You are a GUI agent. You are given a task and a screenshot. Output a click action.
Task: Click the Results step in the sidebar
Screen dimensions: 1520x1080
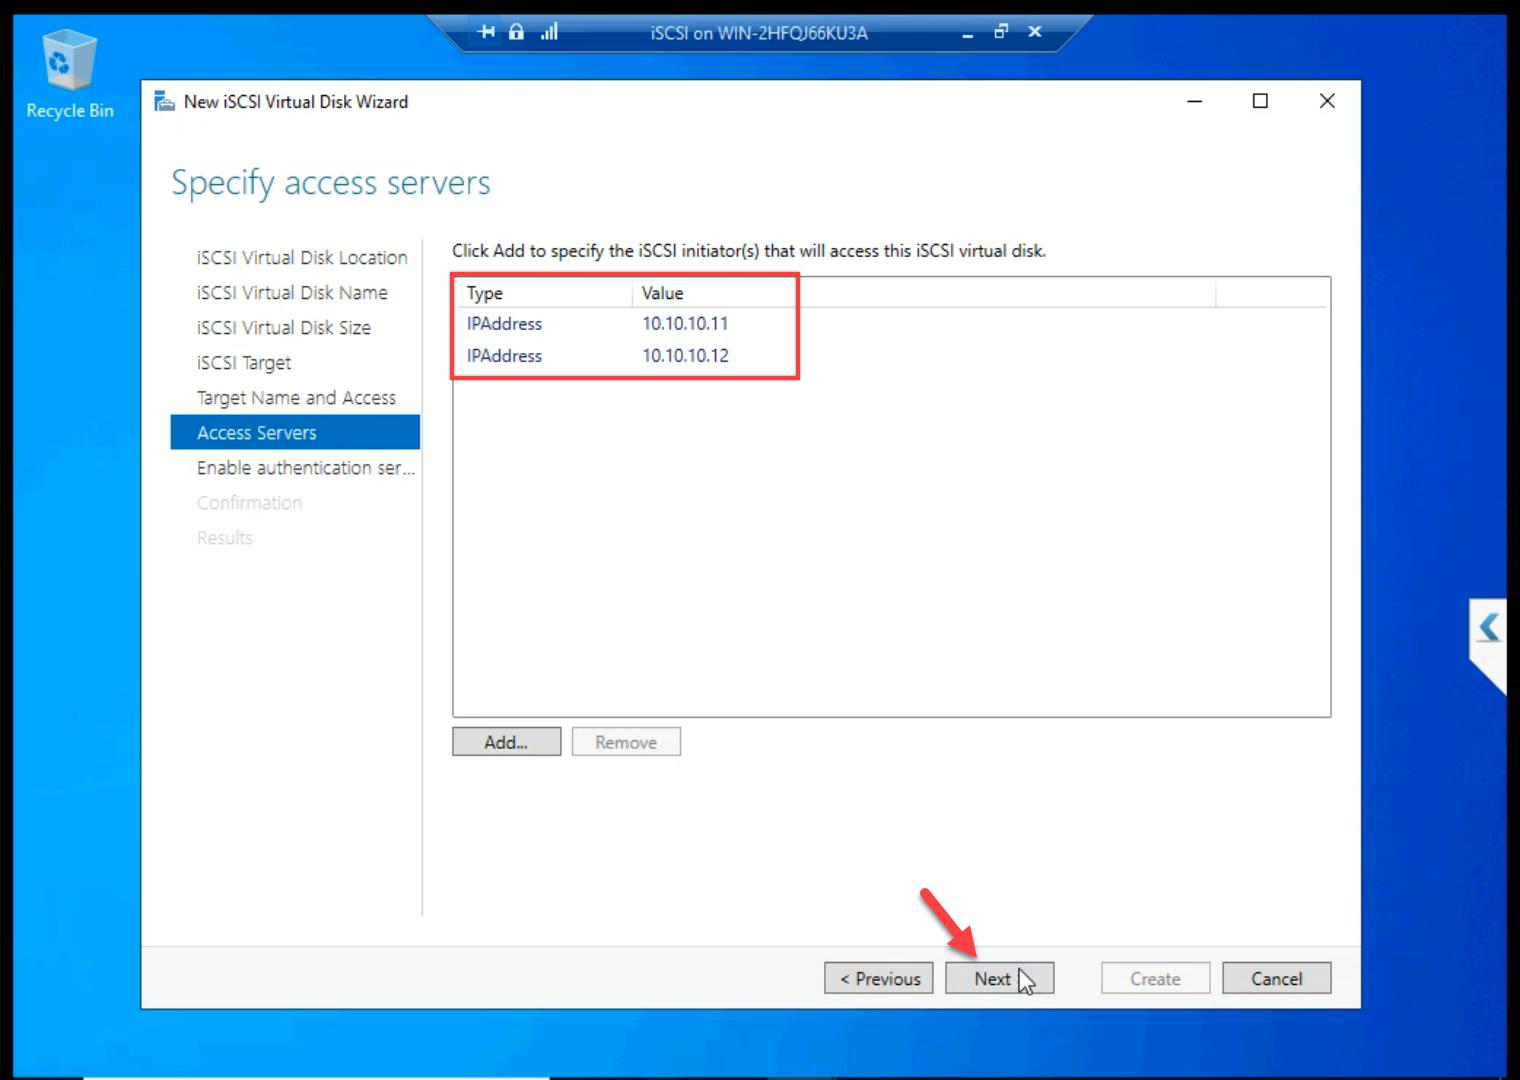[x=224, y=538]
